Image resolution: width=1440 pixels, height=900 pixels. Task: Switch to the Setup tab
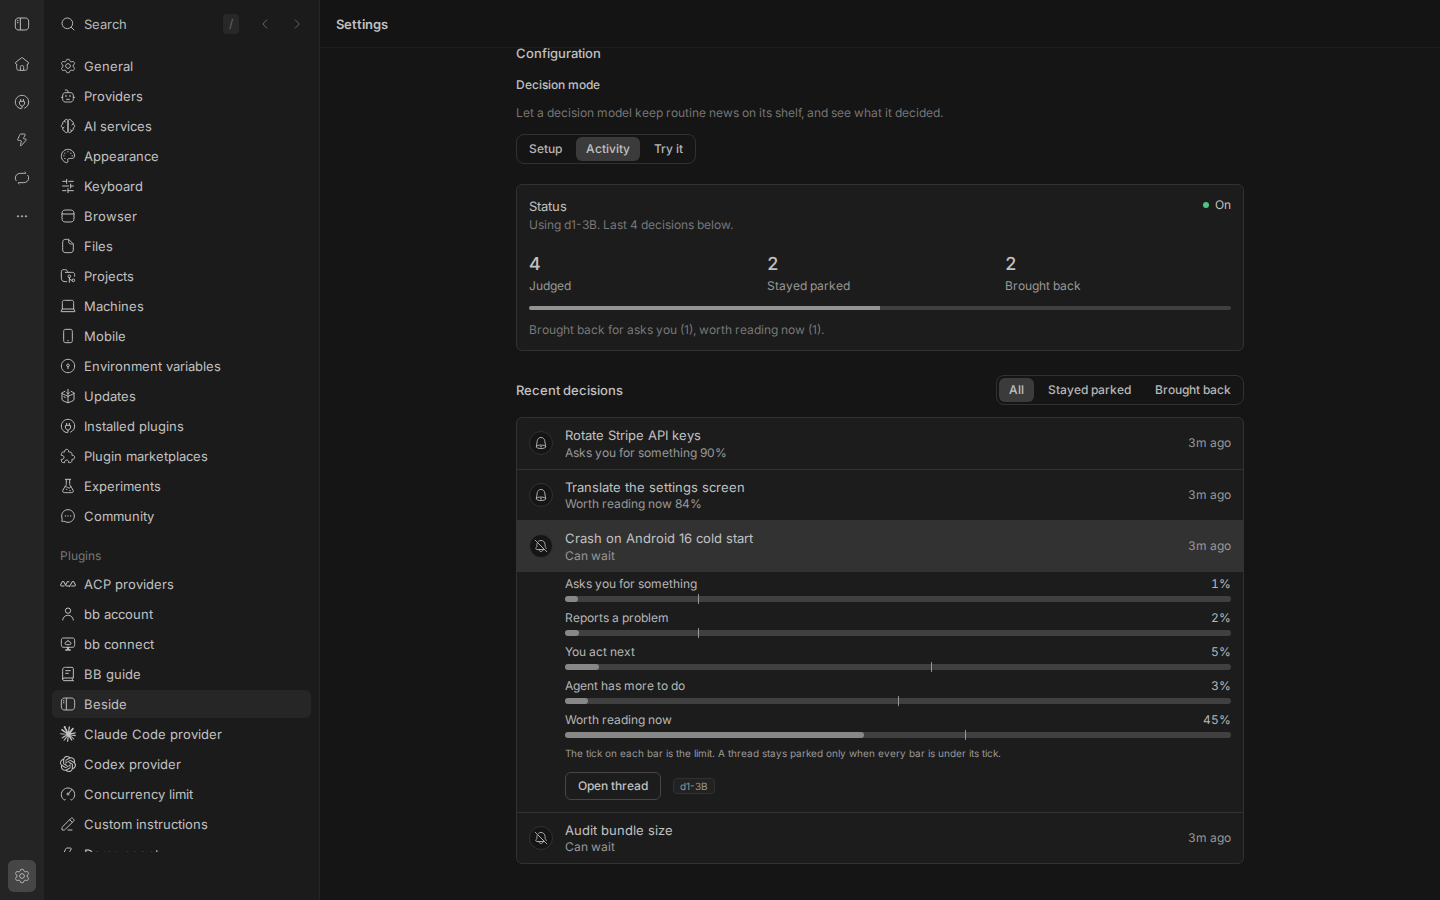click(x=546, y=149)
